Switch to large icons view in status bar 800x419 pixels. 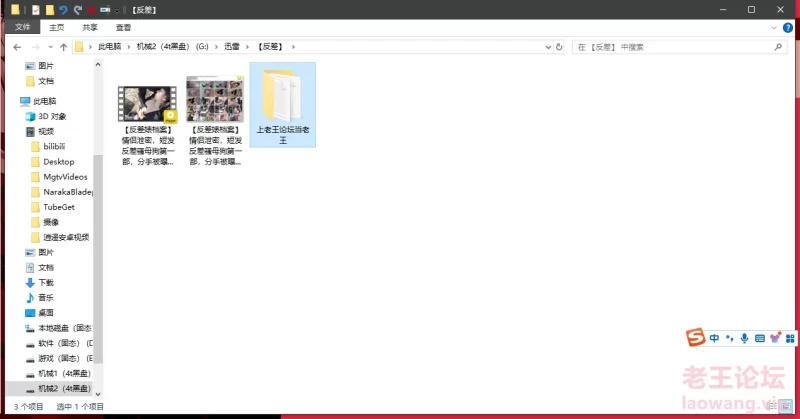click(786, 406)
